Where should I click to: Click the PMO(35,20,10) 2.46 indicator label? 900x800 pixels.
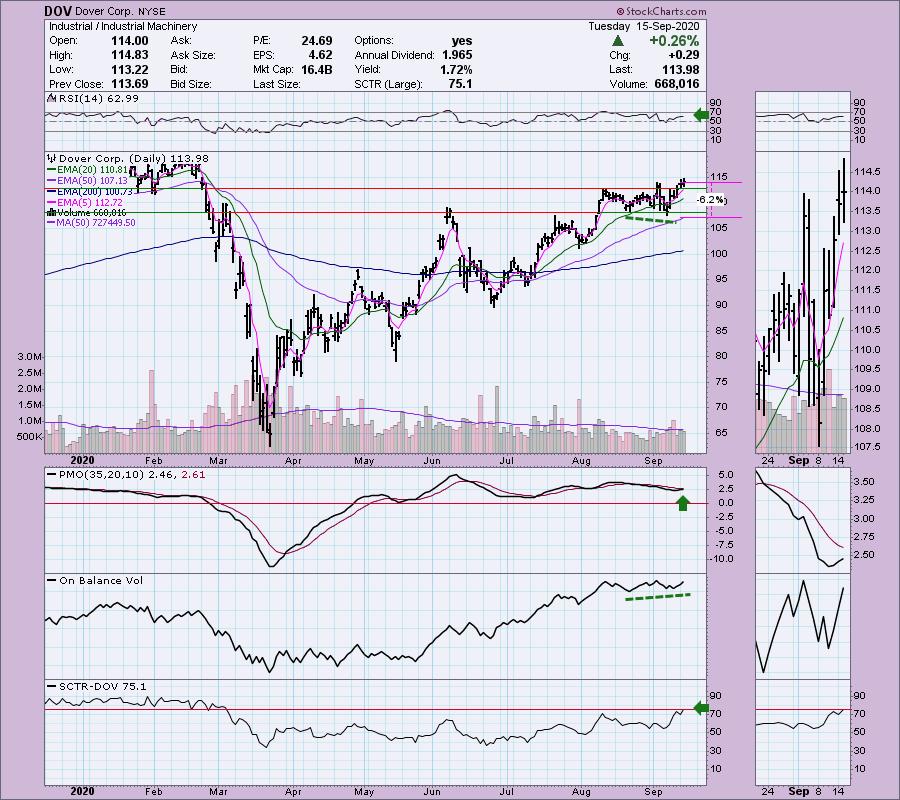point(117,475)
